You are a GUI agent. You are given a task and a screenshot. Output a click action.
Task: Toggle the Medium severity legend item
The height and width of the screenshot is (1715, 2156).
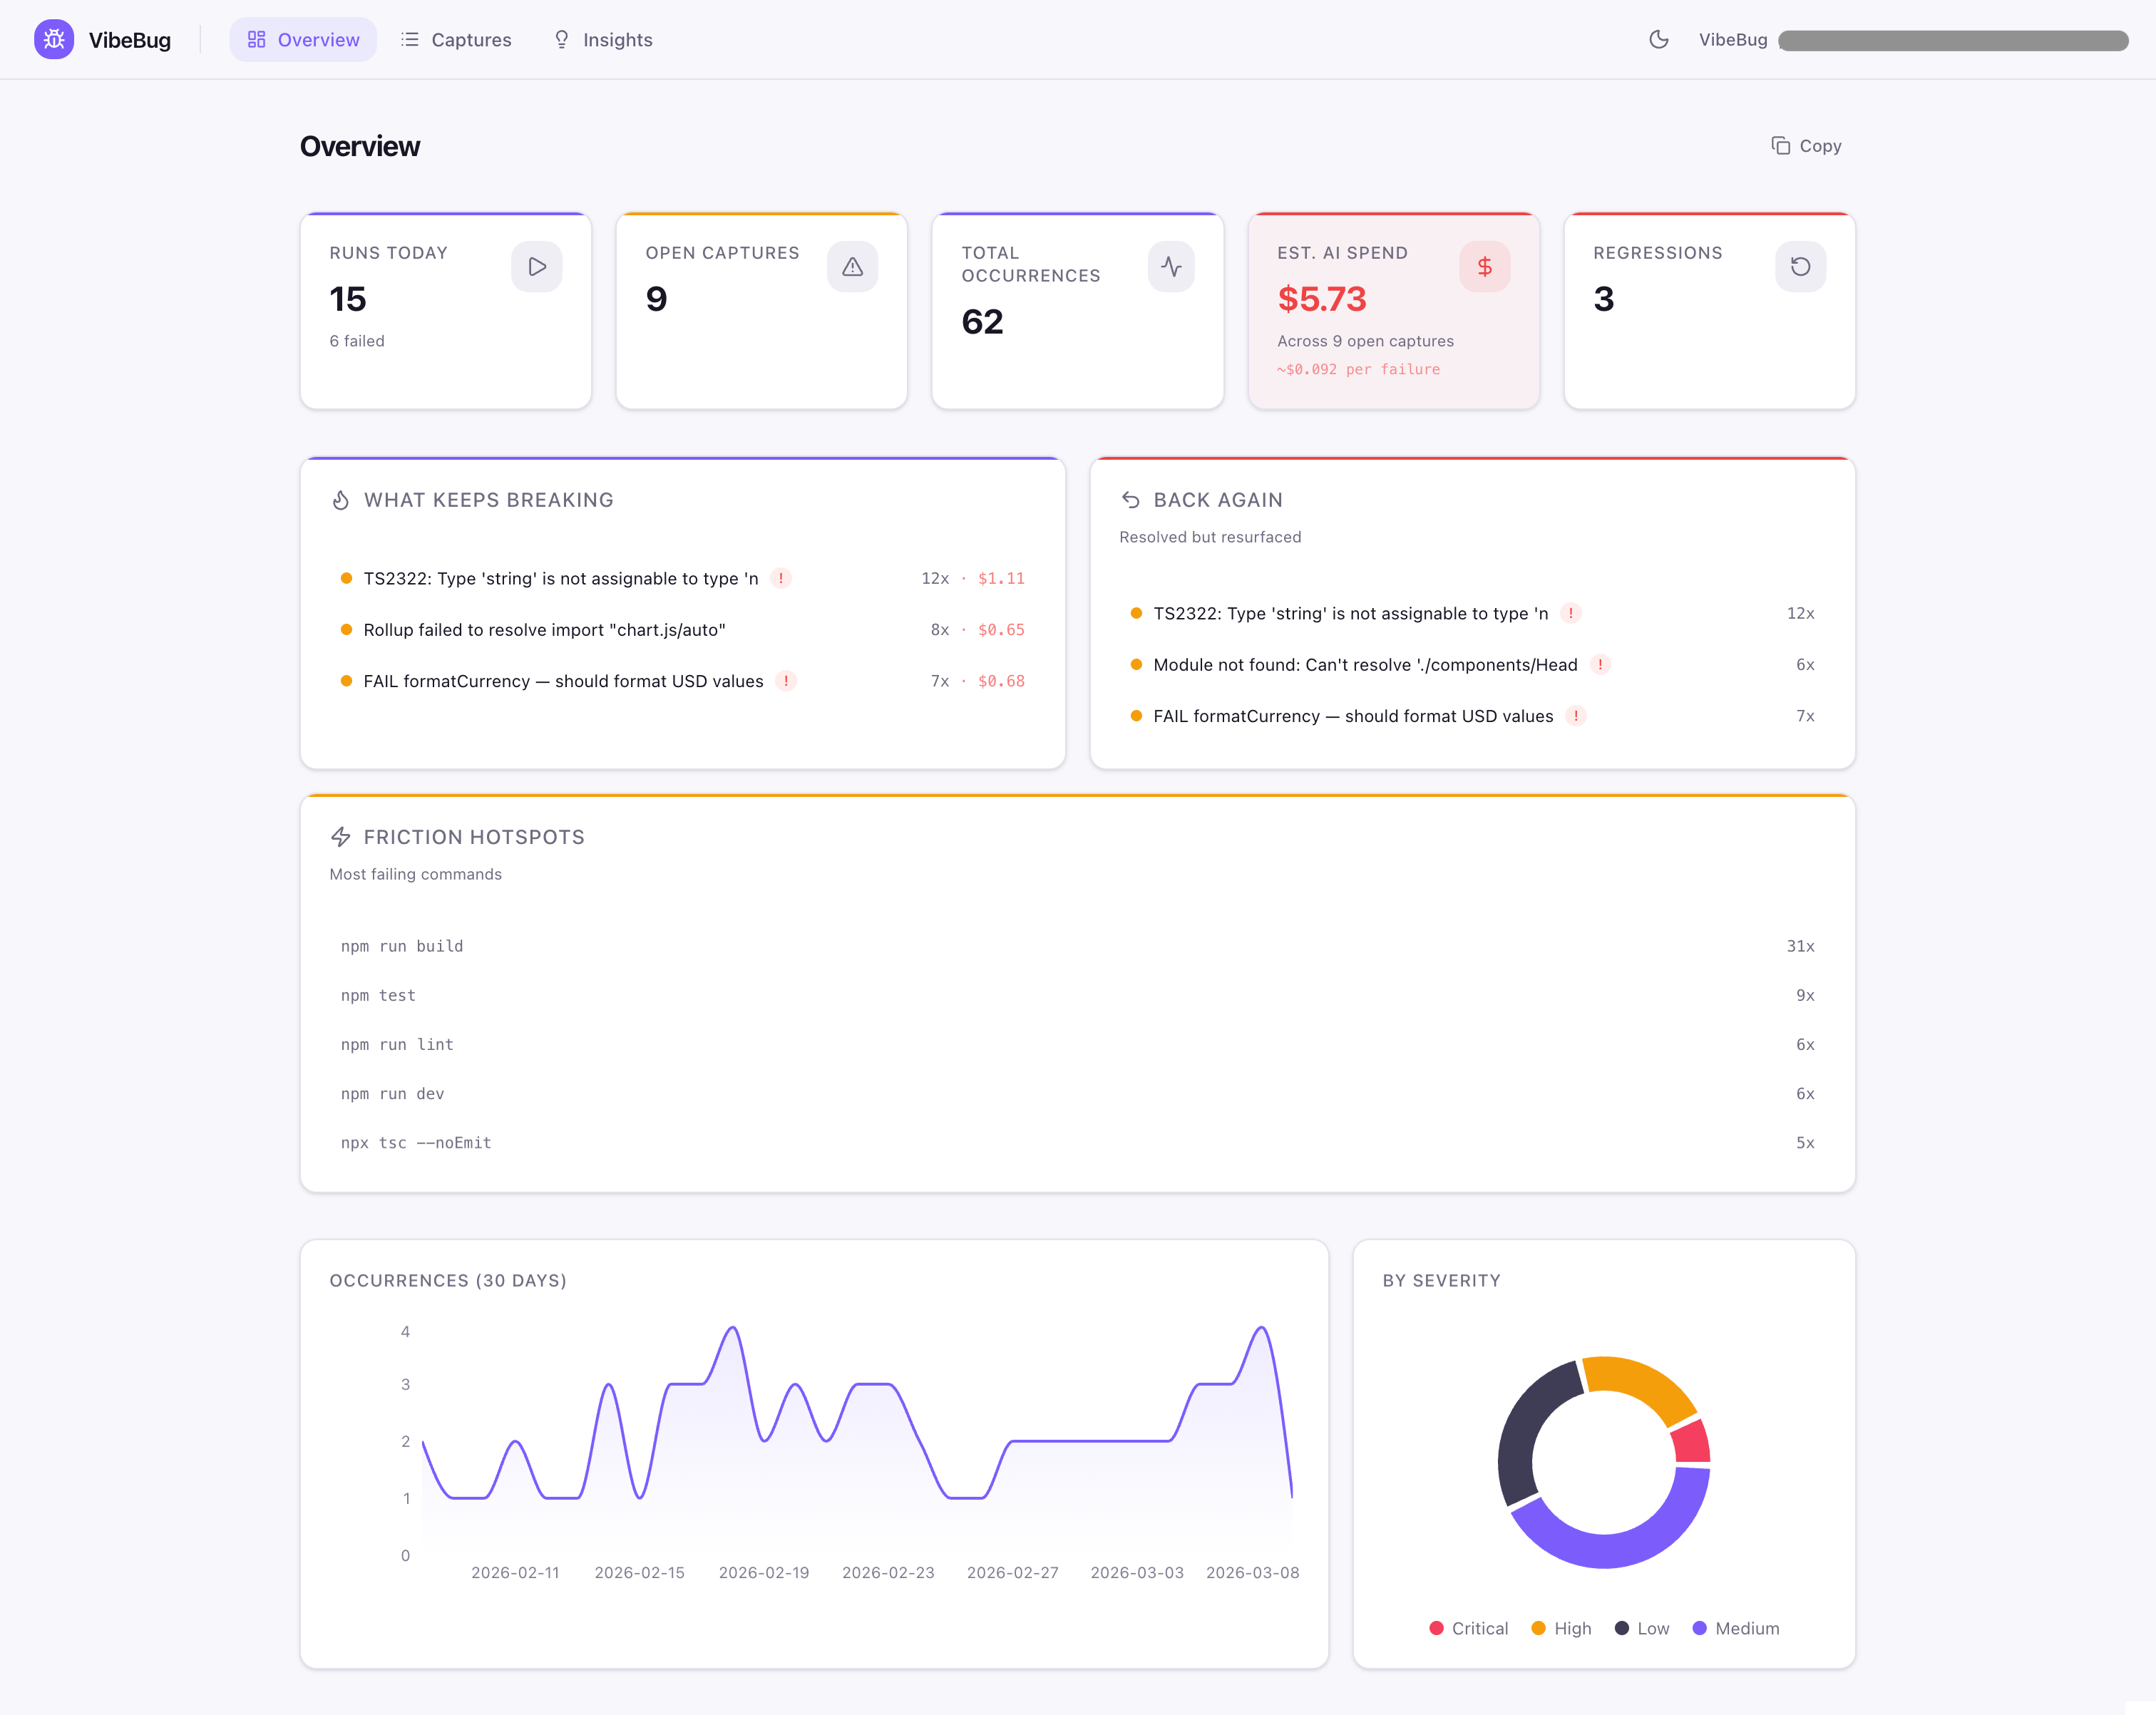(x=1736, y=1628)
